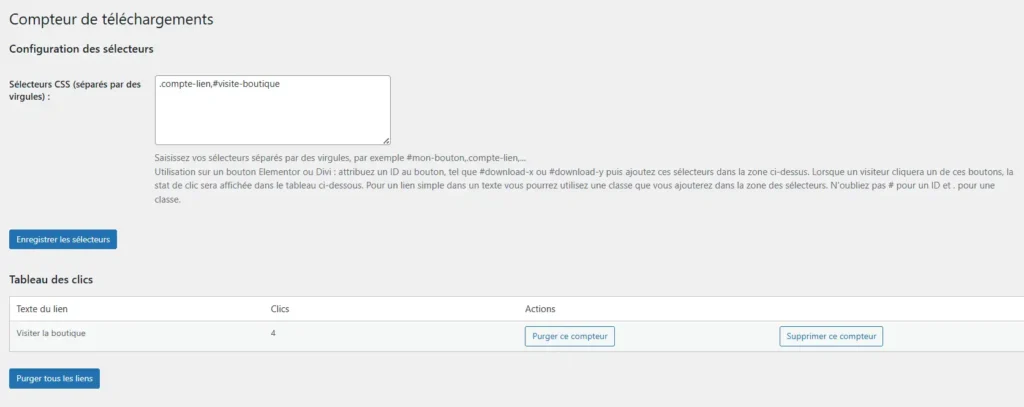Image resolution: width=1024 pixels, height=407 pixels.
Task: Click the textarea resize handle corner
Action: (386, 140)
